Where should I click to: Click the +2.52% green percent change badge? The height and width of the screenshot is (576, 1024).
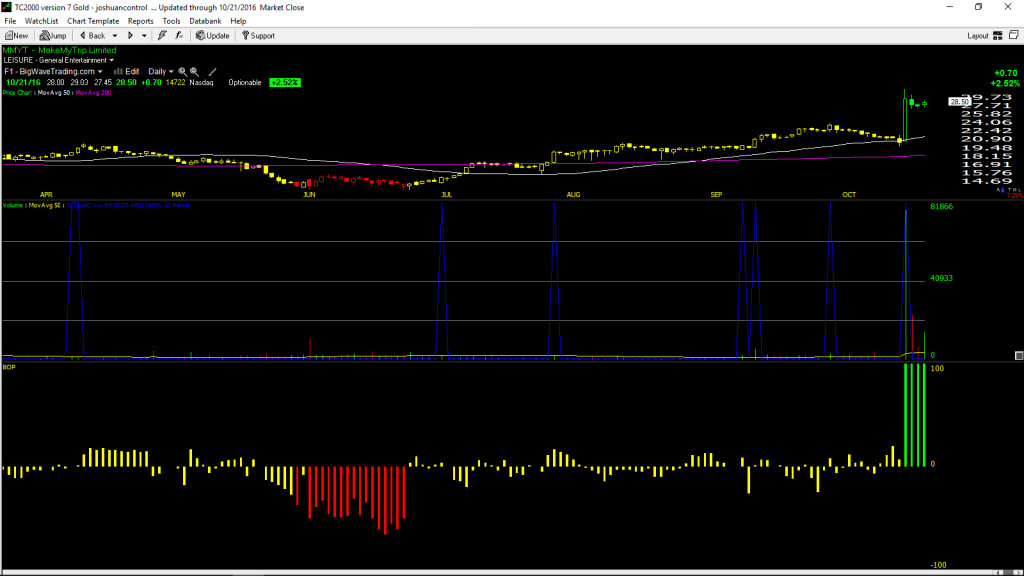[x=285, y=83]
